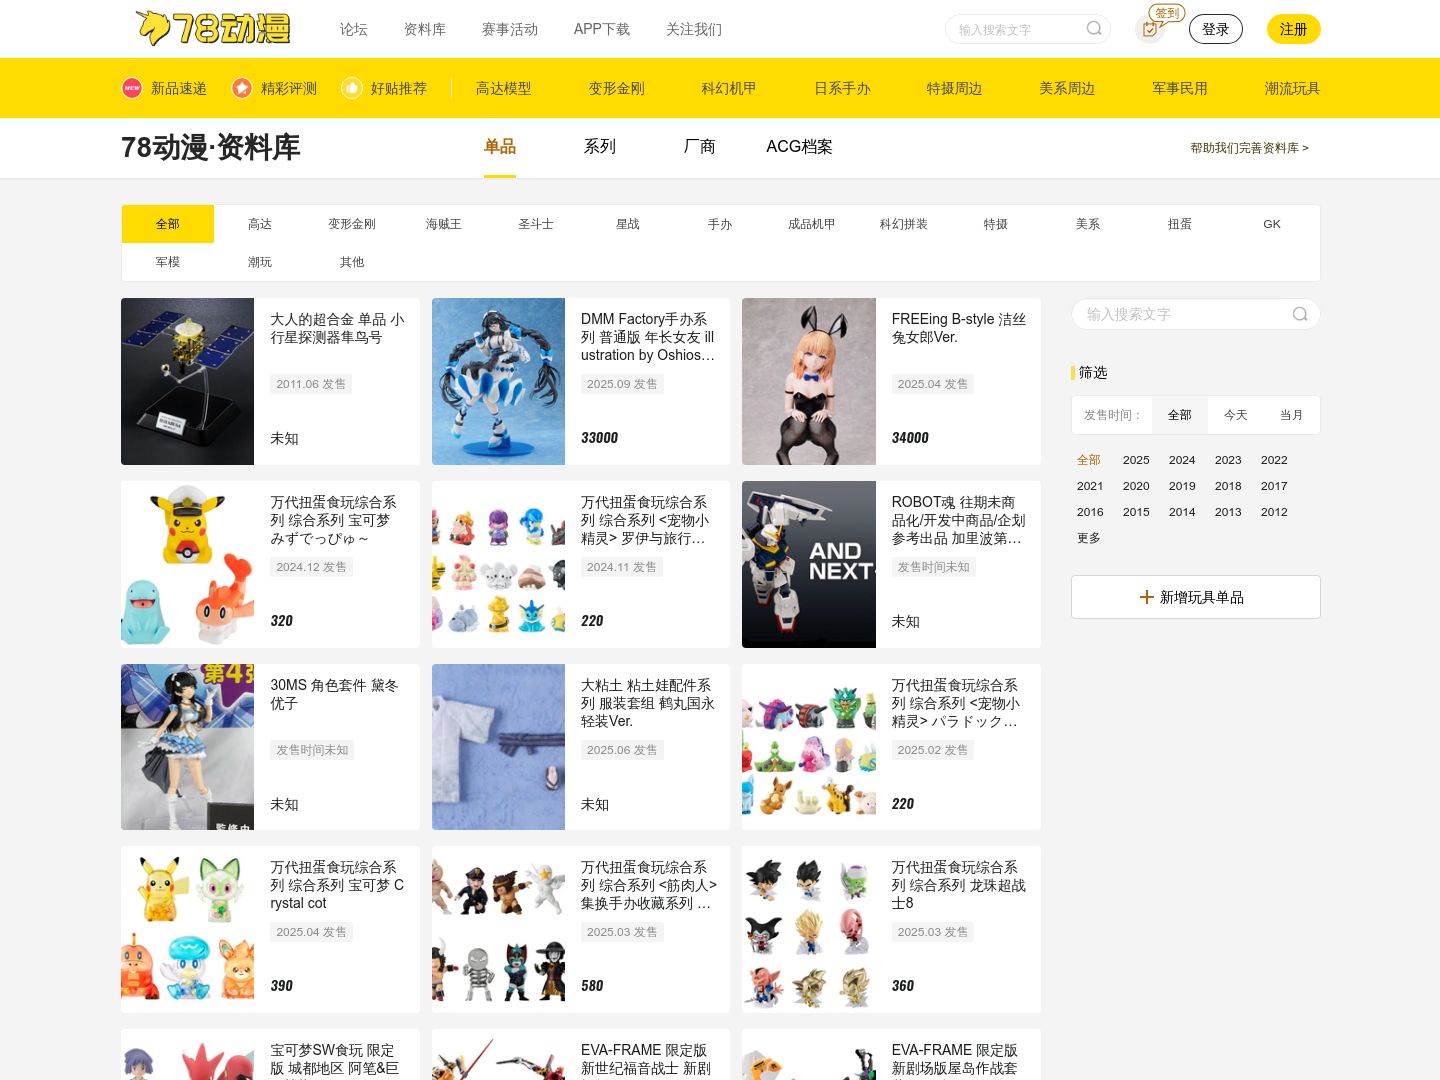Filter by year 2020
Screen dimensions: 1440x1080
tap(1136, 486)
